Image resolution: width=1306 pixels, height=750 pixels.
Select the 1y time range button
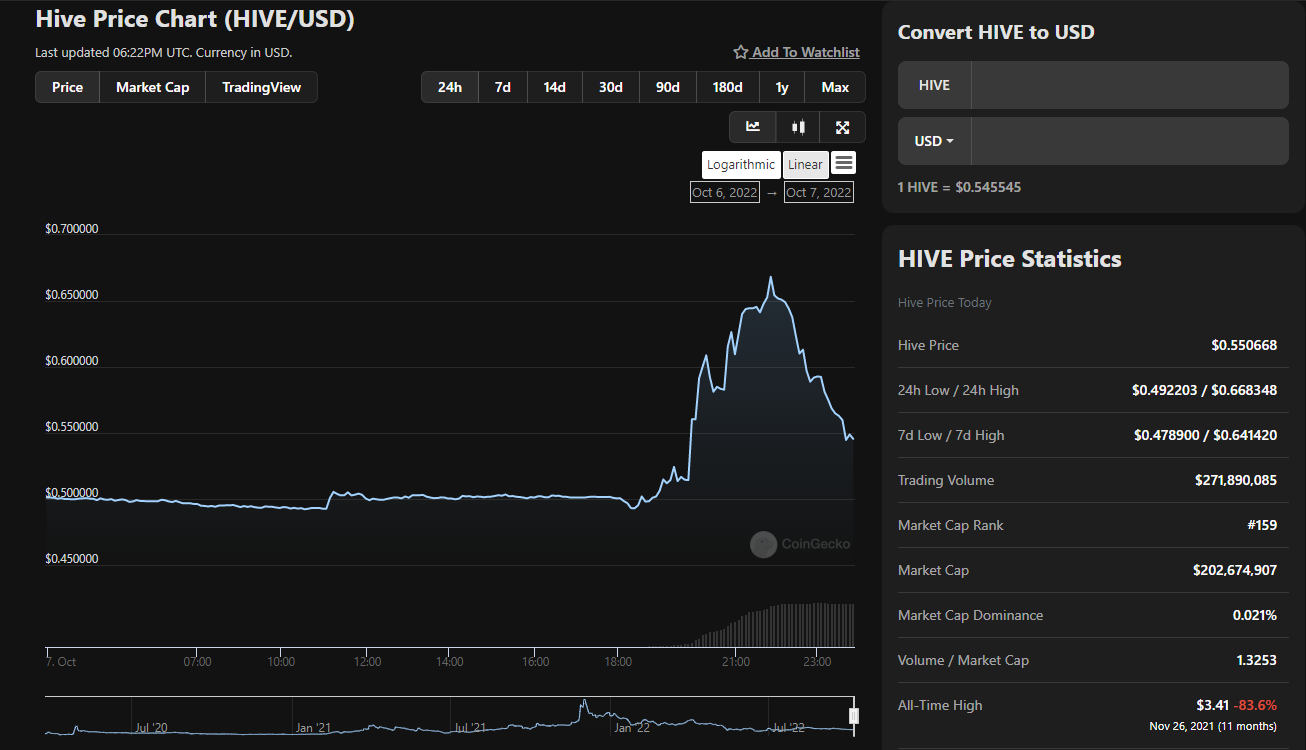point(782,87)
